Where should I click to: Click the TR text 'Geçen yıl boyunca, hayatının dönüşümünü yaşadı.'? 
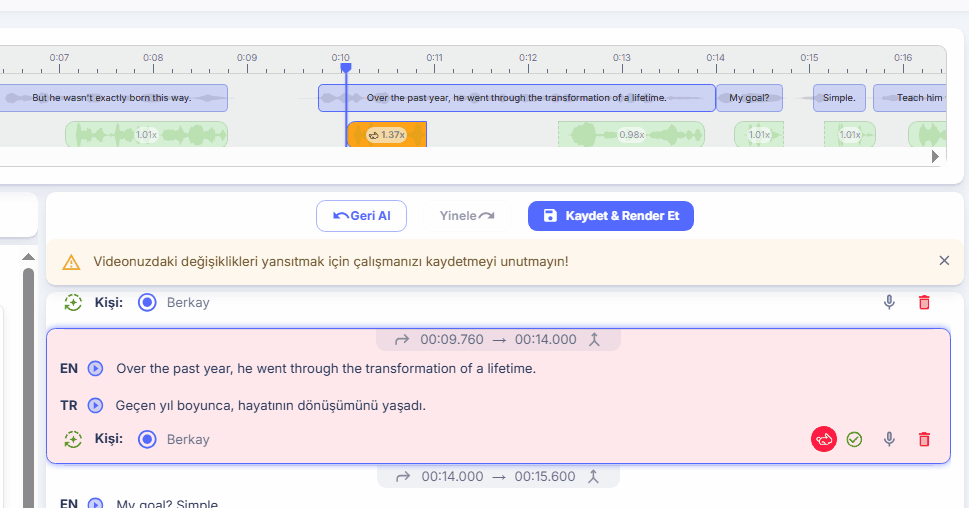click(x=271, y=405)
